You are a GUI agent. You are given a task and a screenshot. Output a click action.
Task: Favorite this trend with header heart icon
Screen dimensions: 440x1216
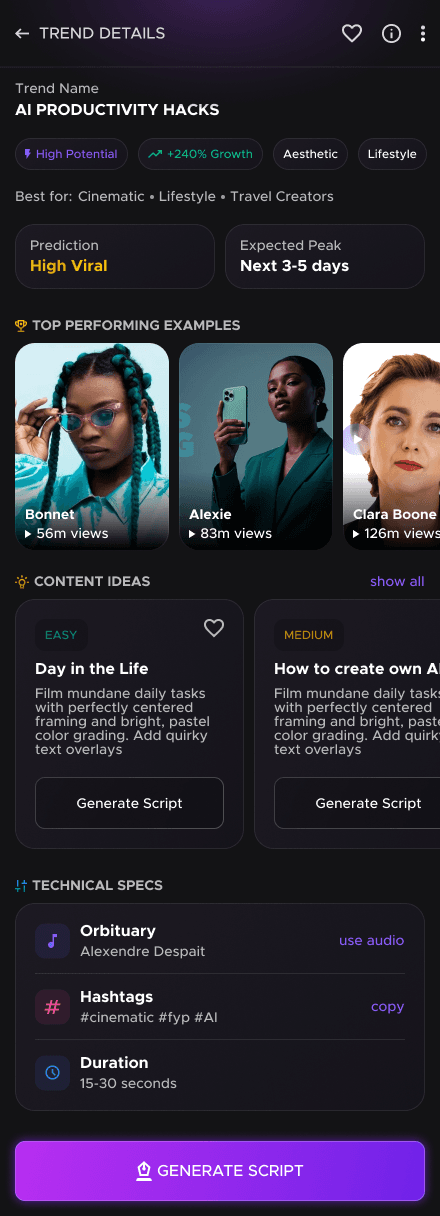pyautogui.click(x=352, y=34)
